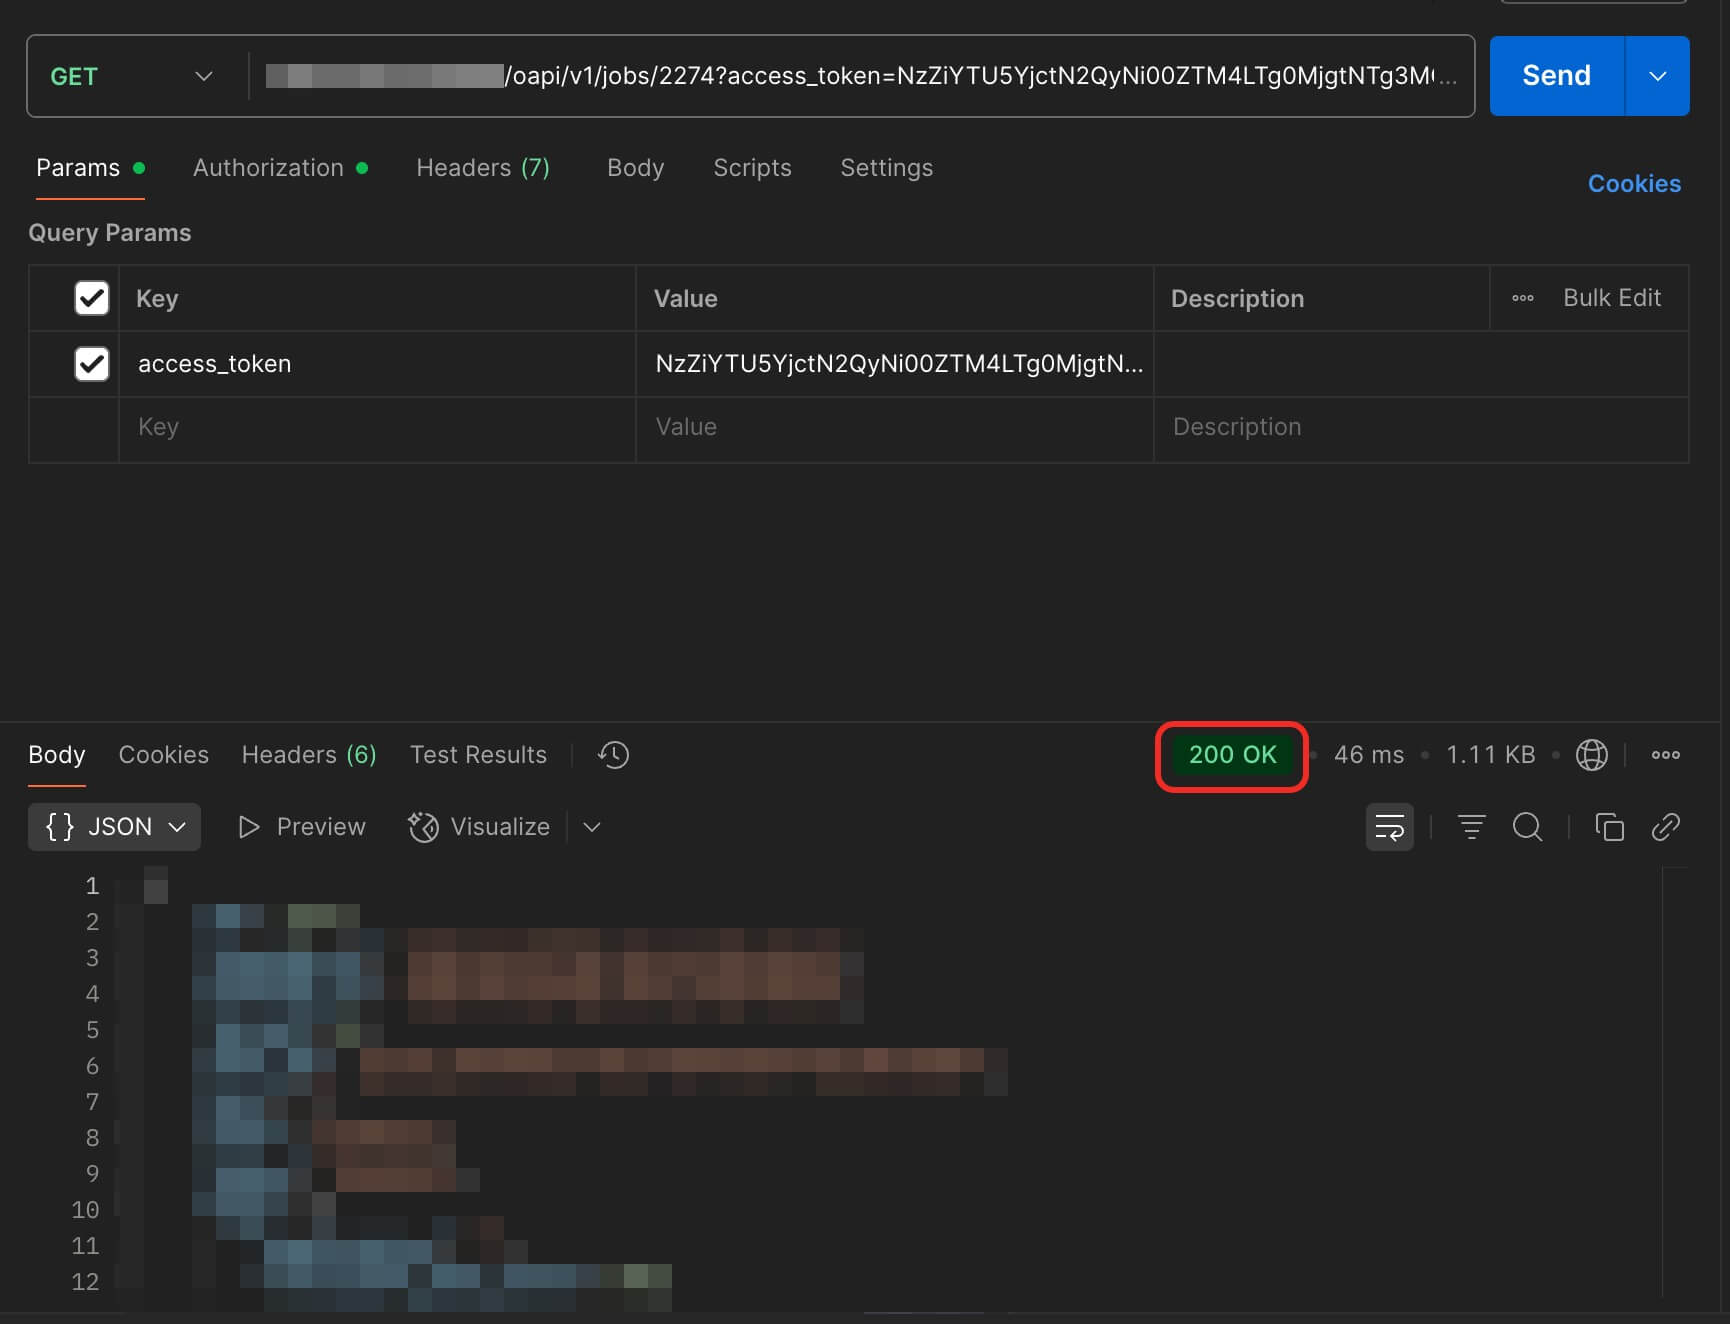Filter the JSON response
Screen dimensions: 1730x1324
pos(1470,827)
